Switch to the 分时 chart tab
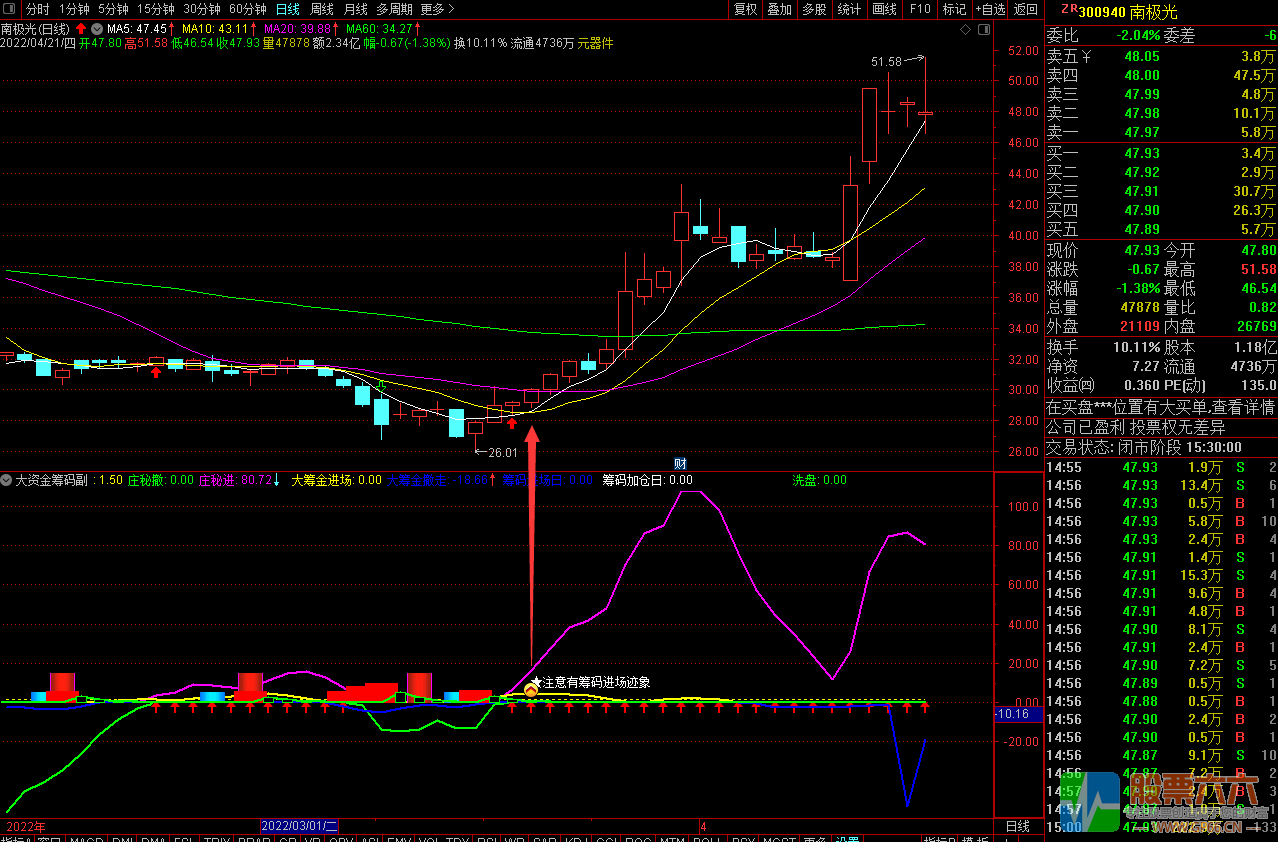1278x842 pixels. [x=37, y=9]
